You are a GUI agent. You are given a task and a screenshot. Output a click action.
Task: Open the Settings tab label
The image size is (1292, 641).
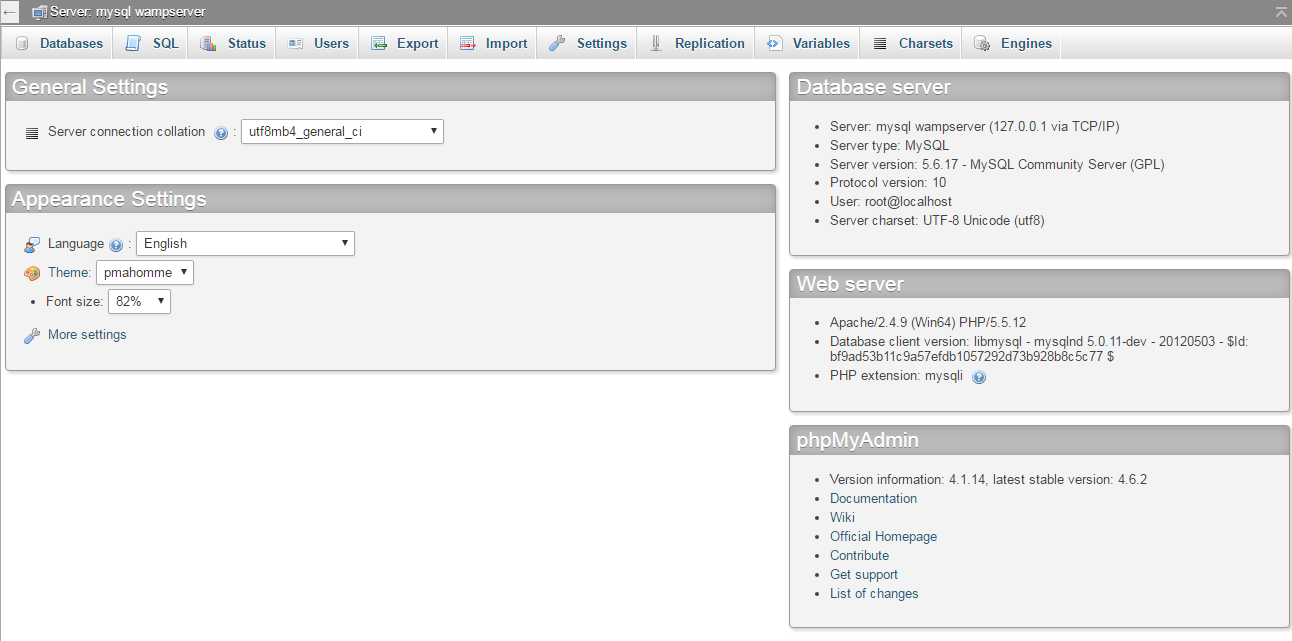(x=602, y=43)
